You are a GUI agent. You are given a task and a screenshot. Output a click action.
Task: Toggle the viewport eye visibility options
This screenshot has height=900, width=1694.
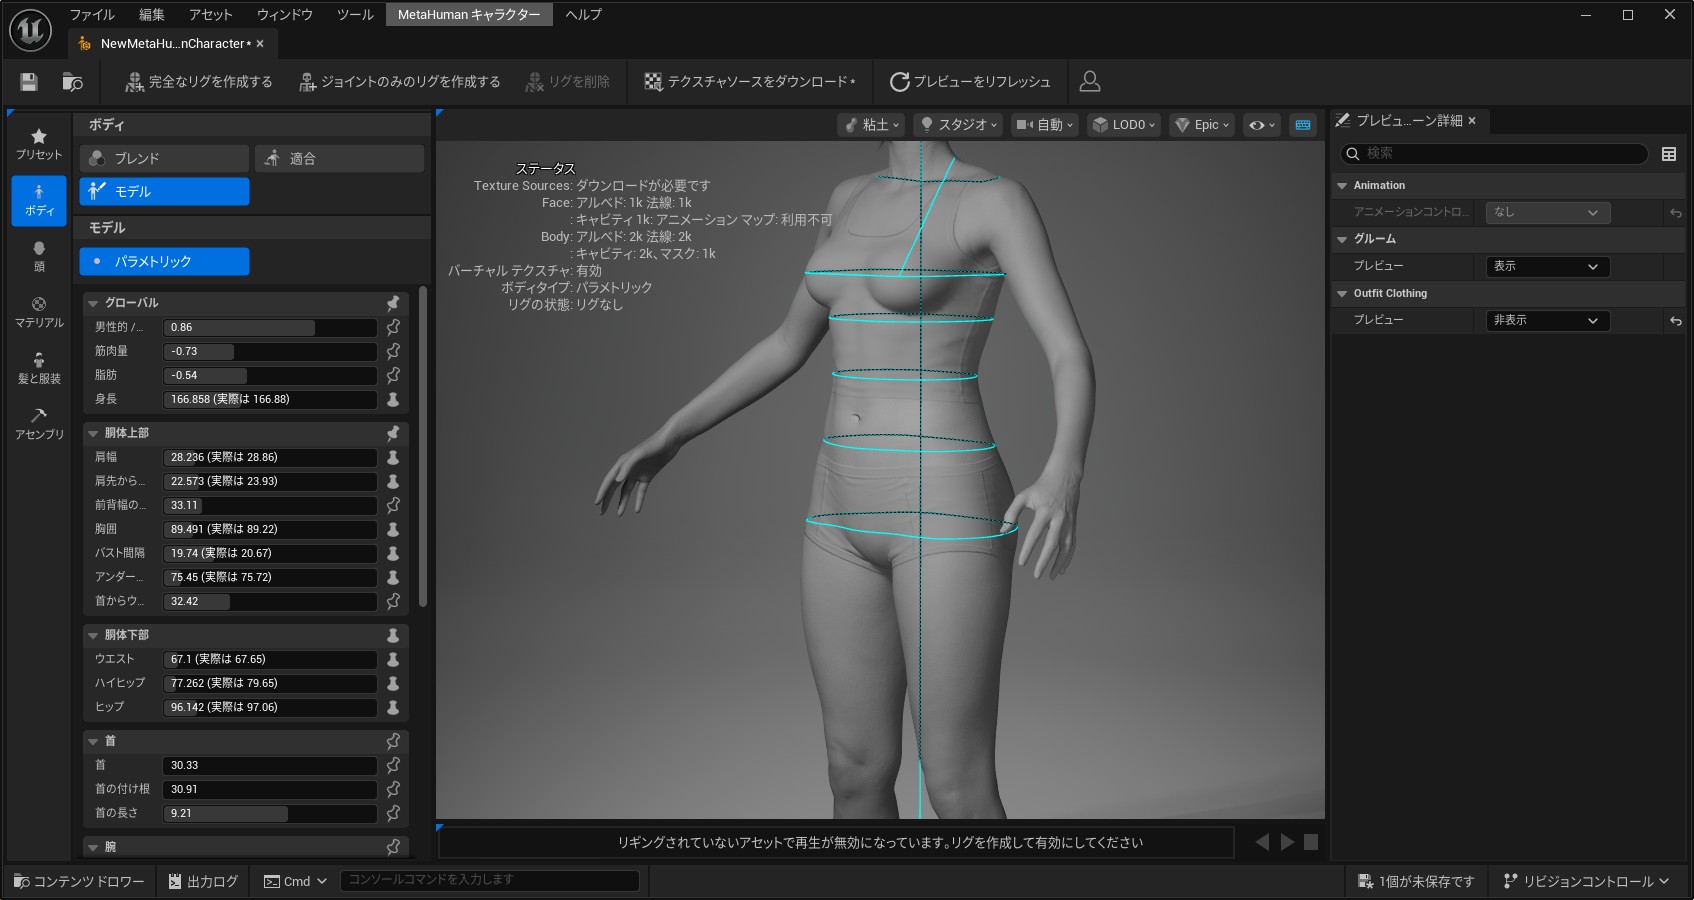click(x=1262, y=125)
